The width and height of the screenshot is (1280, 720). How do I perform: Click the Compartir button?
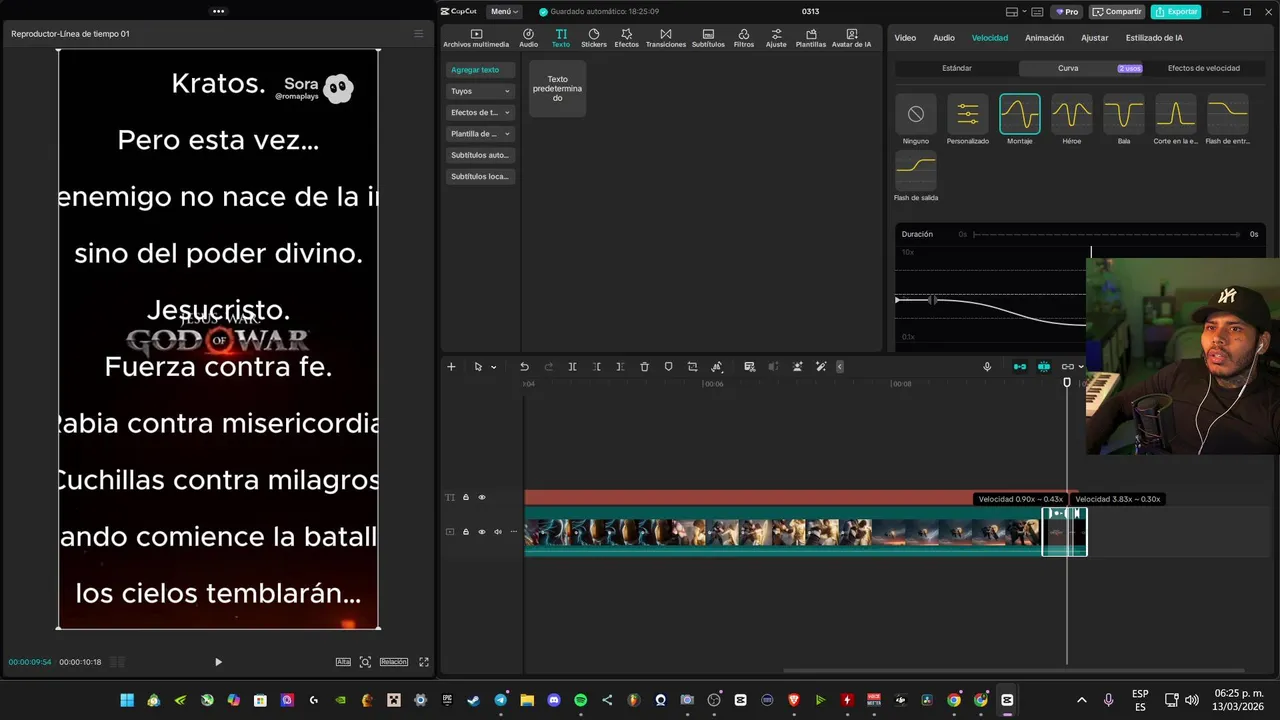point(1117,12)
